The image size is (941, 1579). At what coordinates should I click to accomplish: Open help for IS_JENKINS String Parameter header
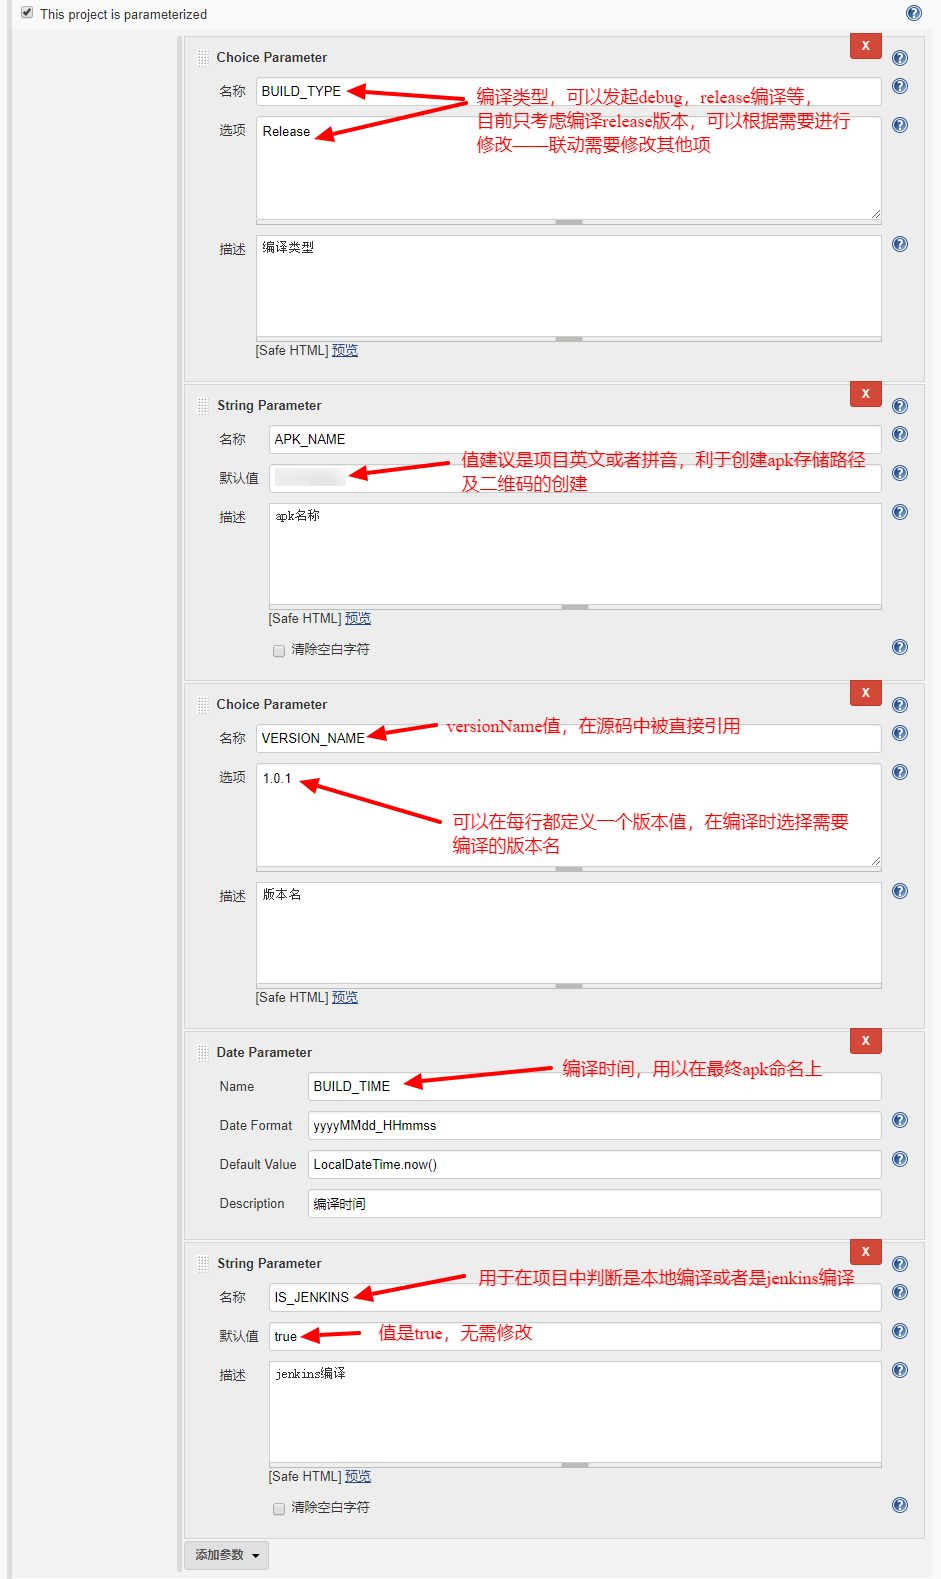coord(900,1264)
